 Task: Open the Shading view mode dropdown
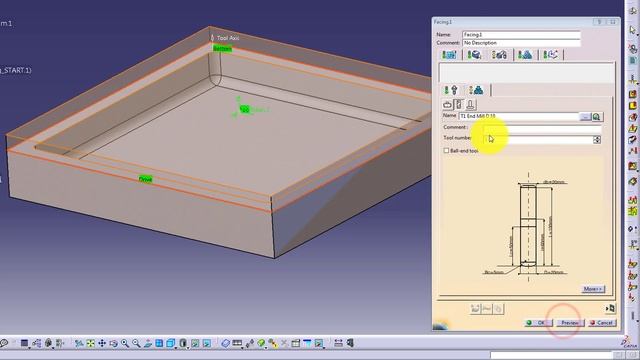(x=184, y=344)
